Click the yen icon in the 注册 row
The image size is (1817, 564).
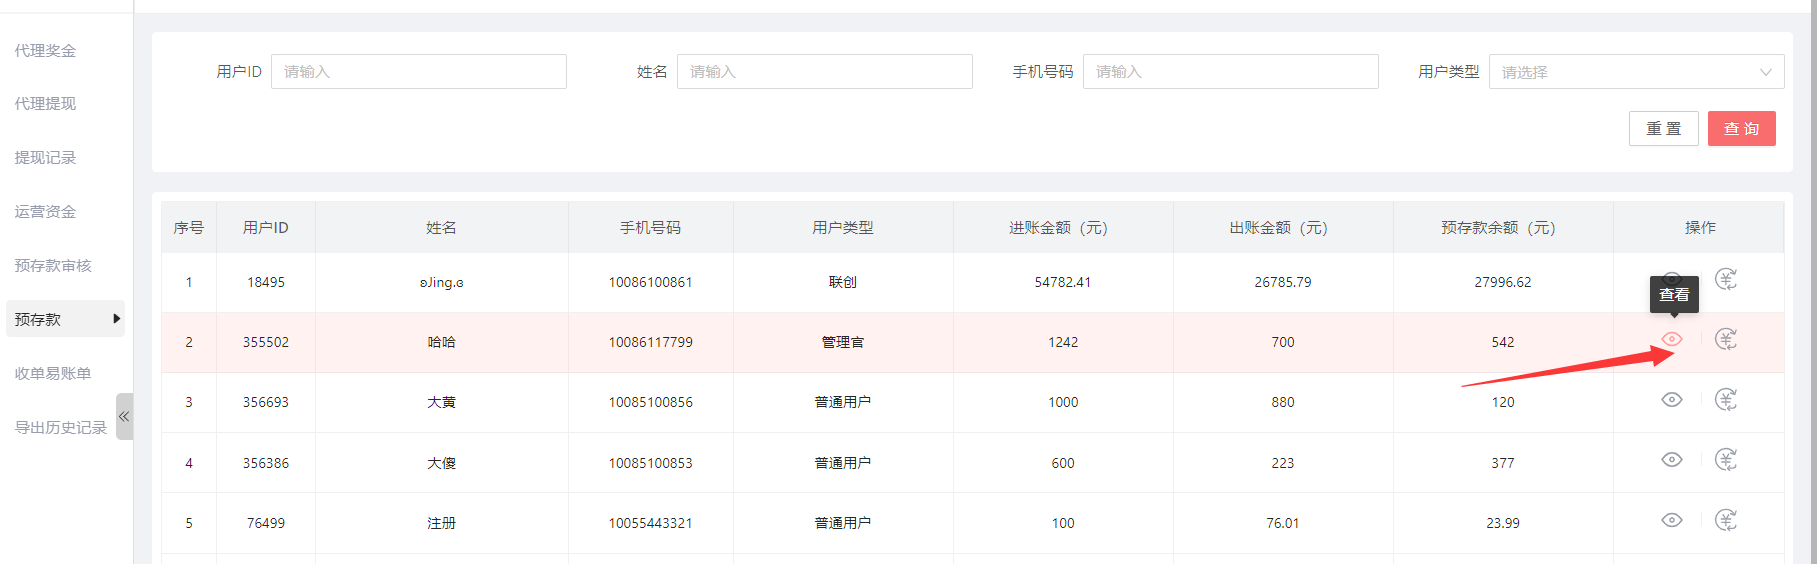(1725, 520)
